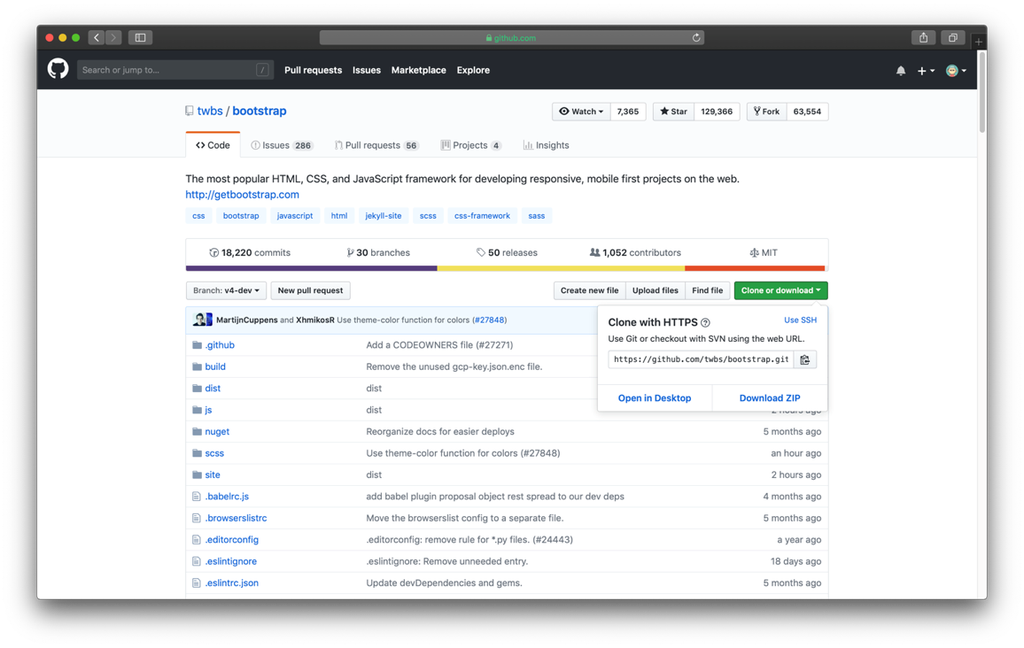
Task: Switch to Use SSH
Action: [800, 320]
